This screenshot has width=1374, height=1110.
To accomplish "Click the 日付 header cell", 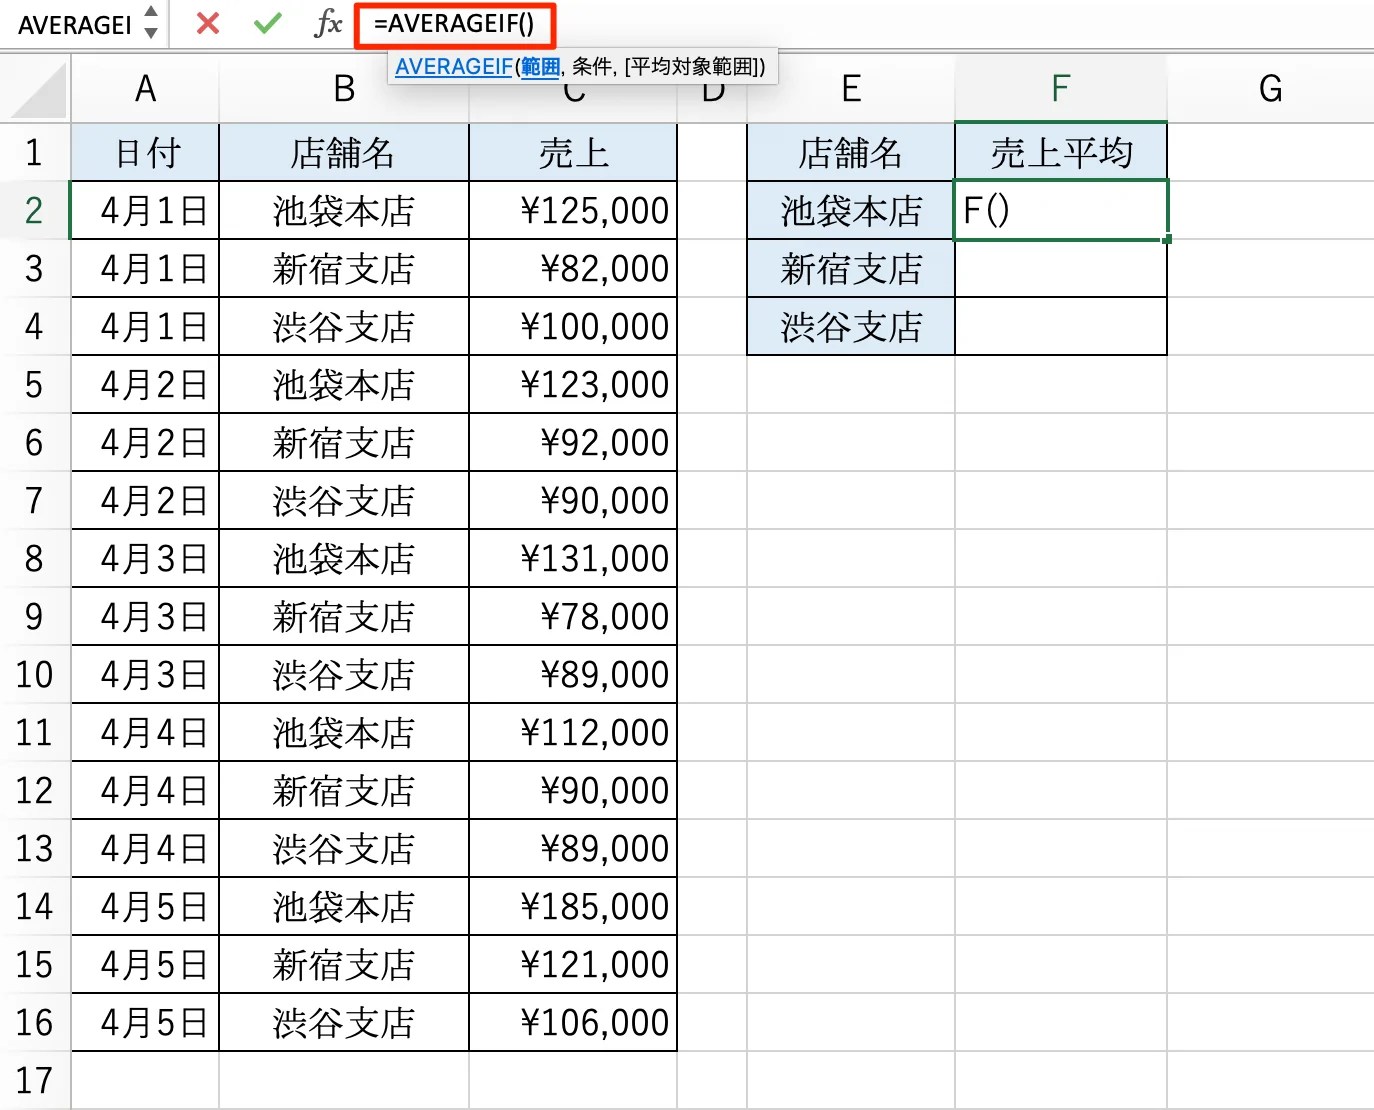I will tap(145, 153).
